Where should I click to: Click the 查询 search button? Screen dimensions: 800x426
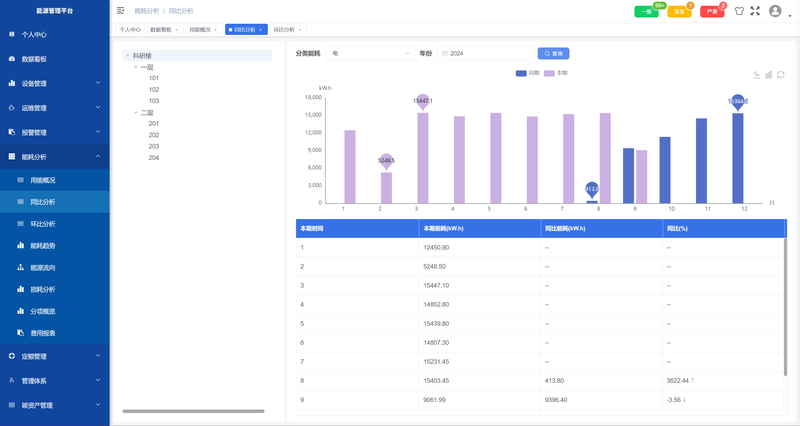click(554, 54)
